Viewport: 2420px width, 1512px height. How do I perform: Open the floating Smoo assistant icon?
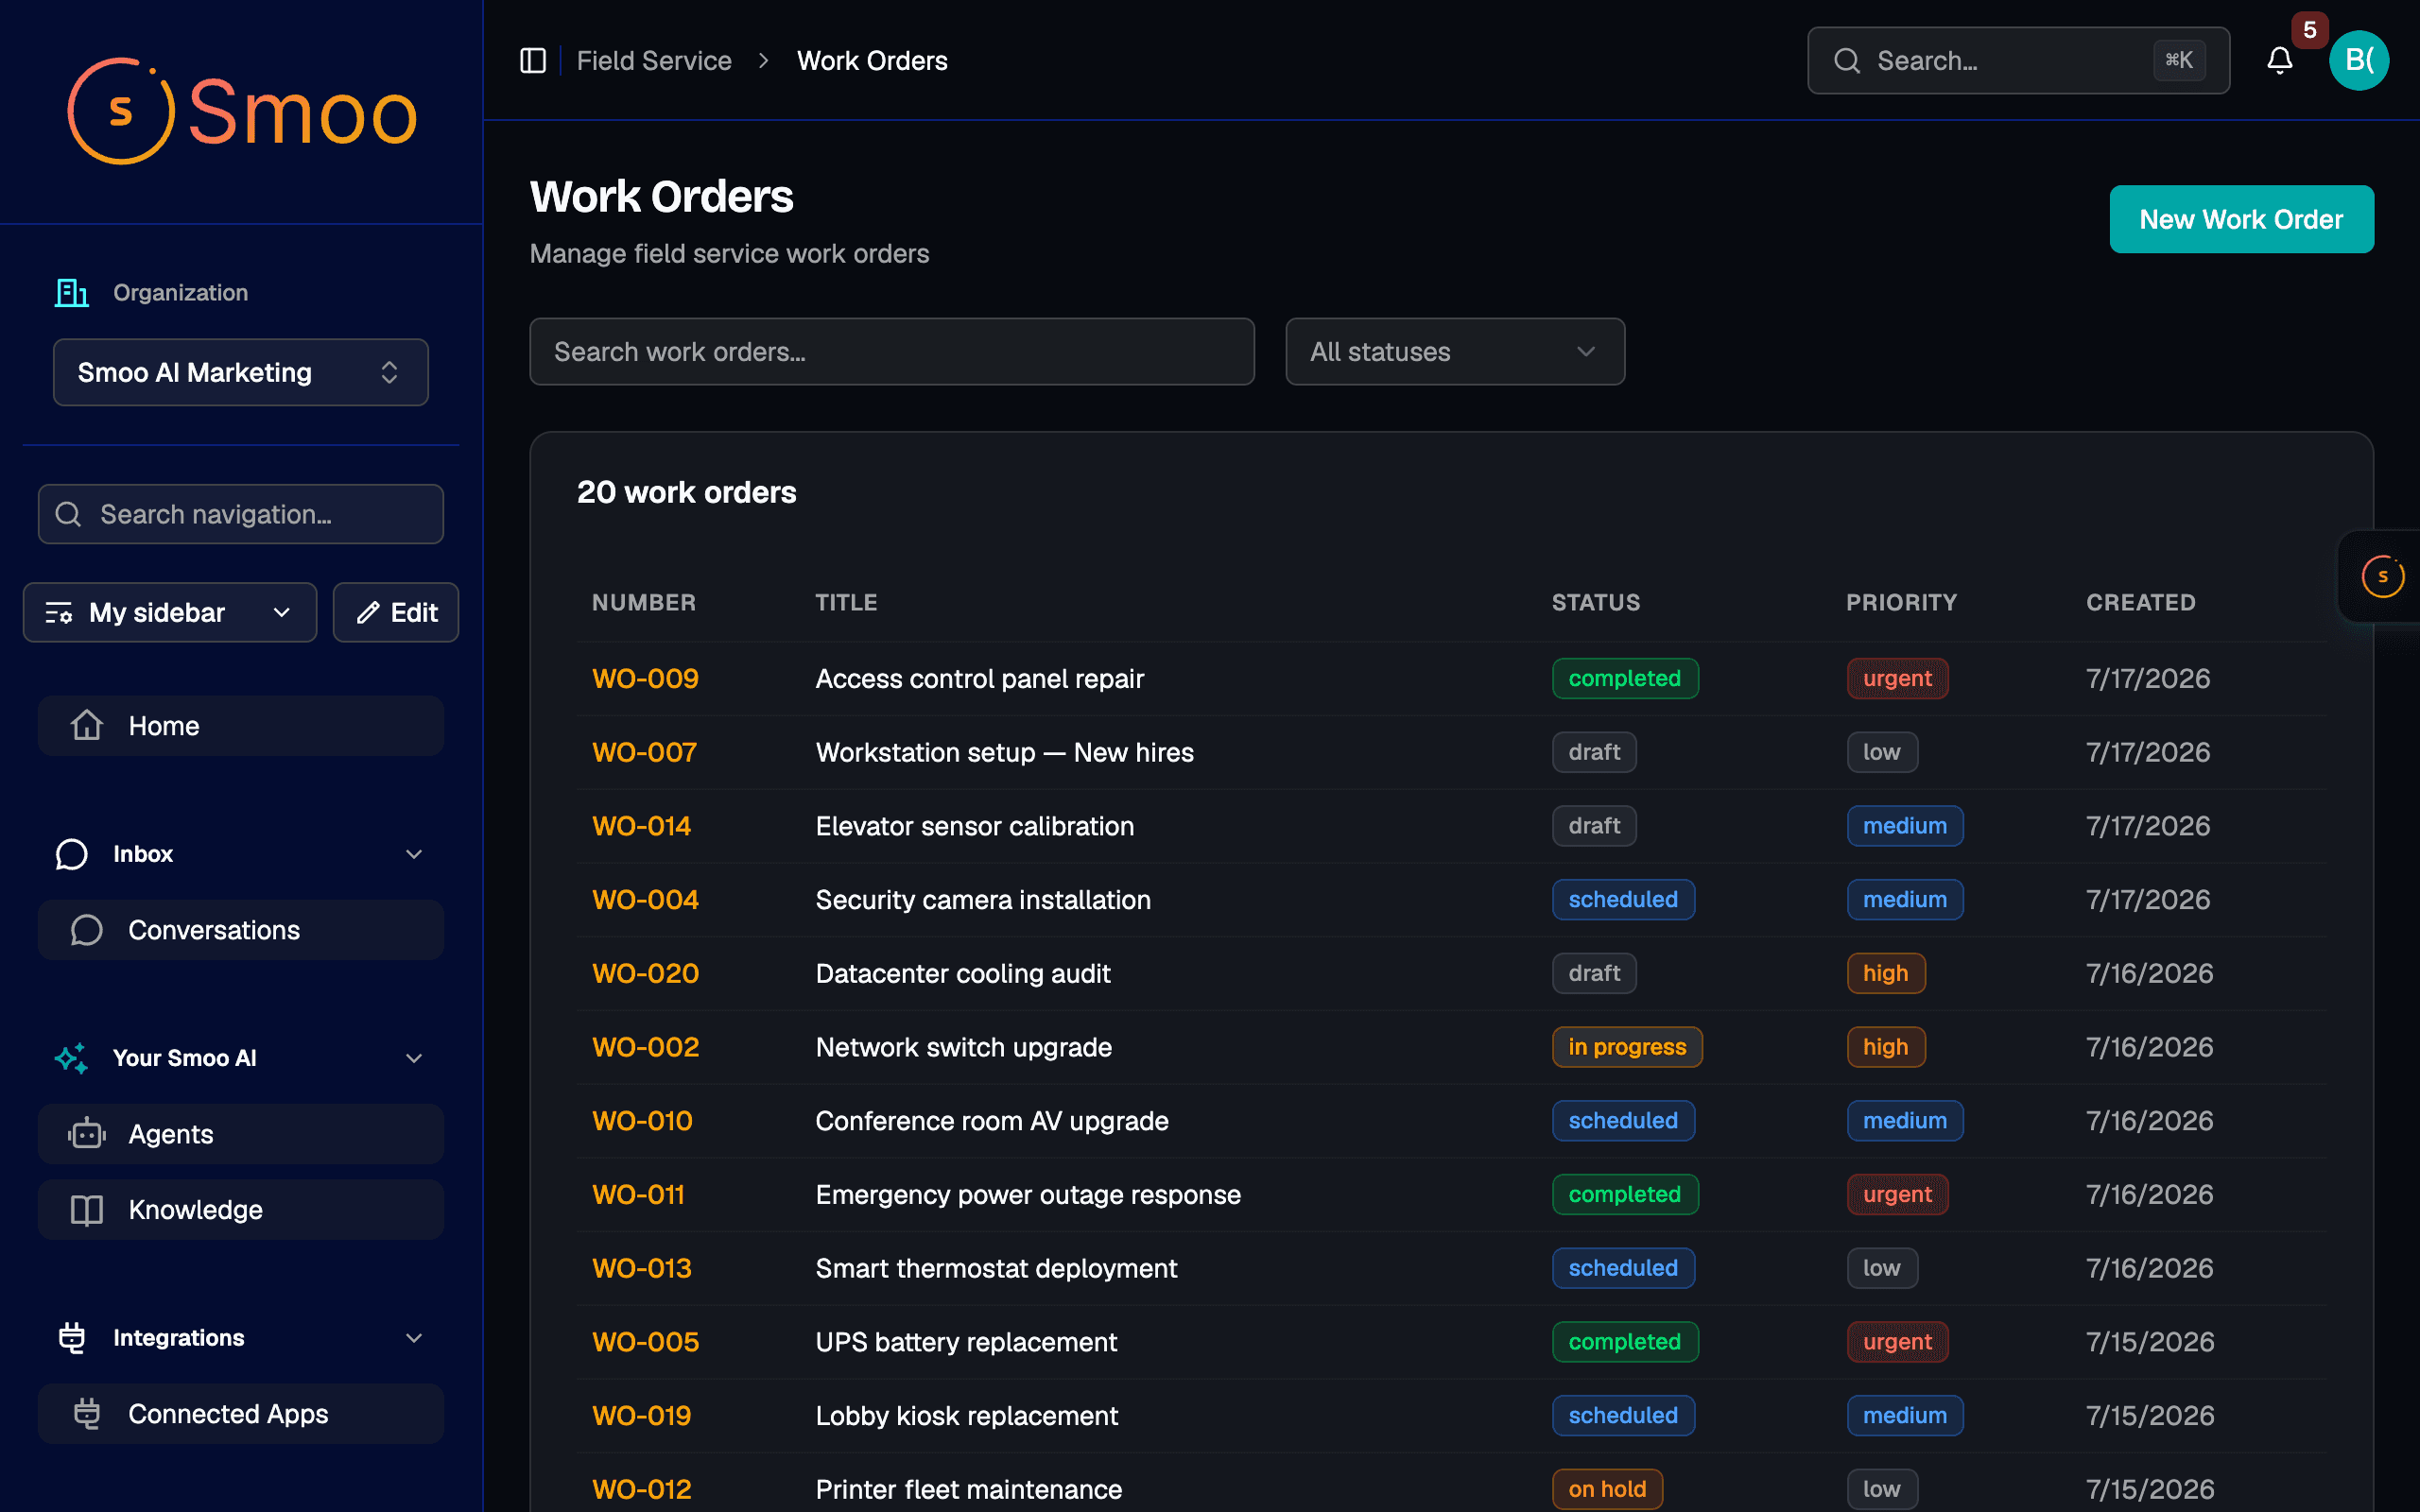2383,576
